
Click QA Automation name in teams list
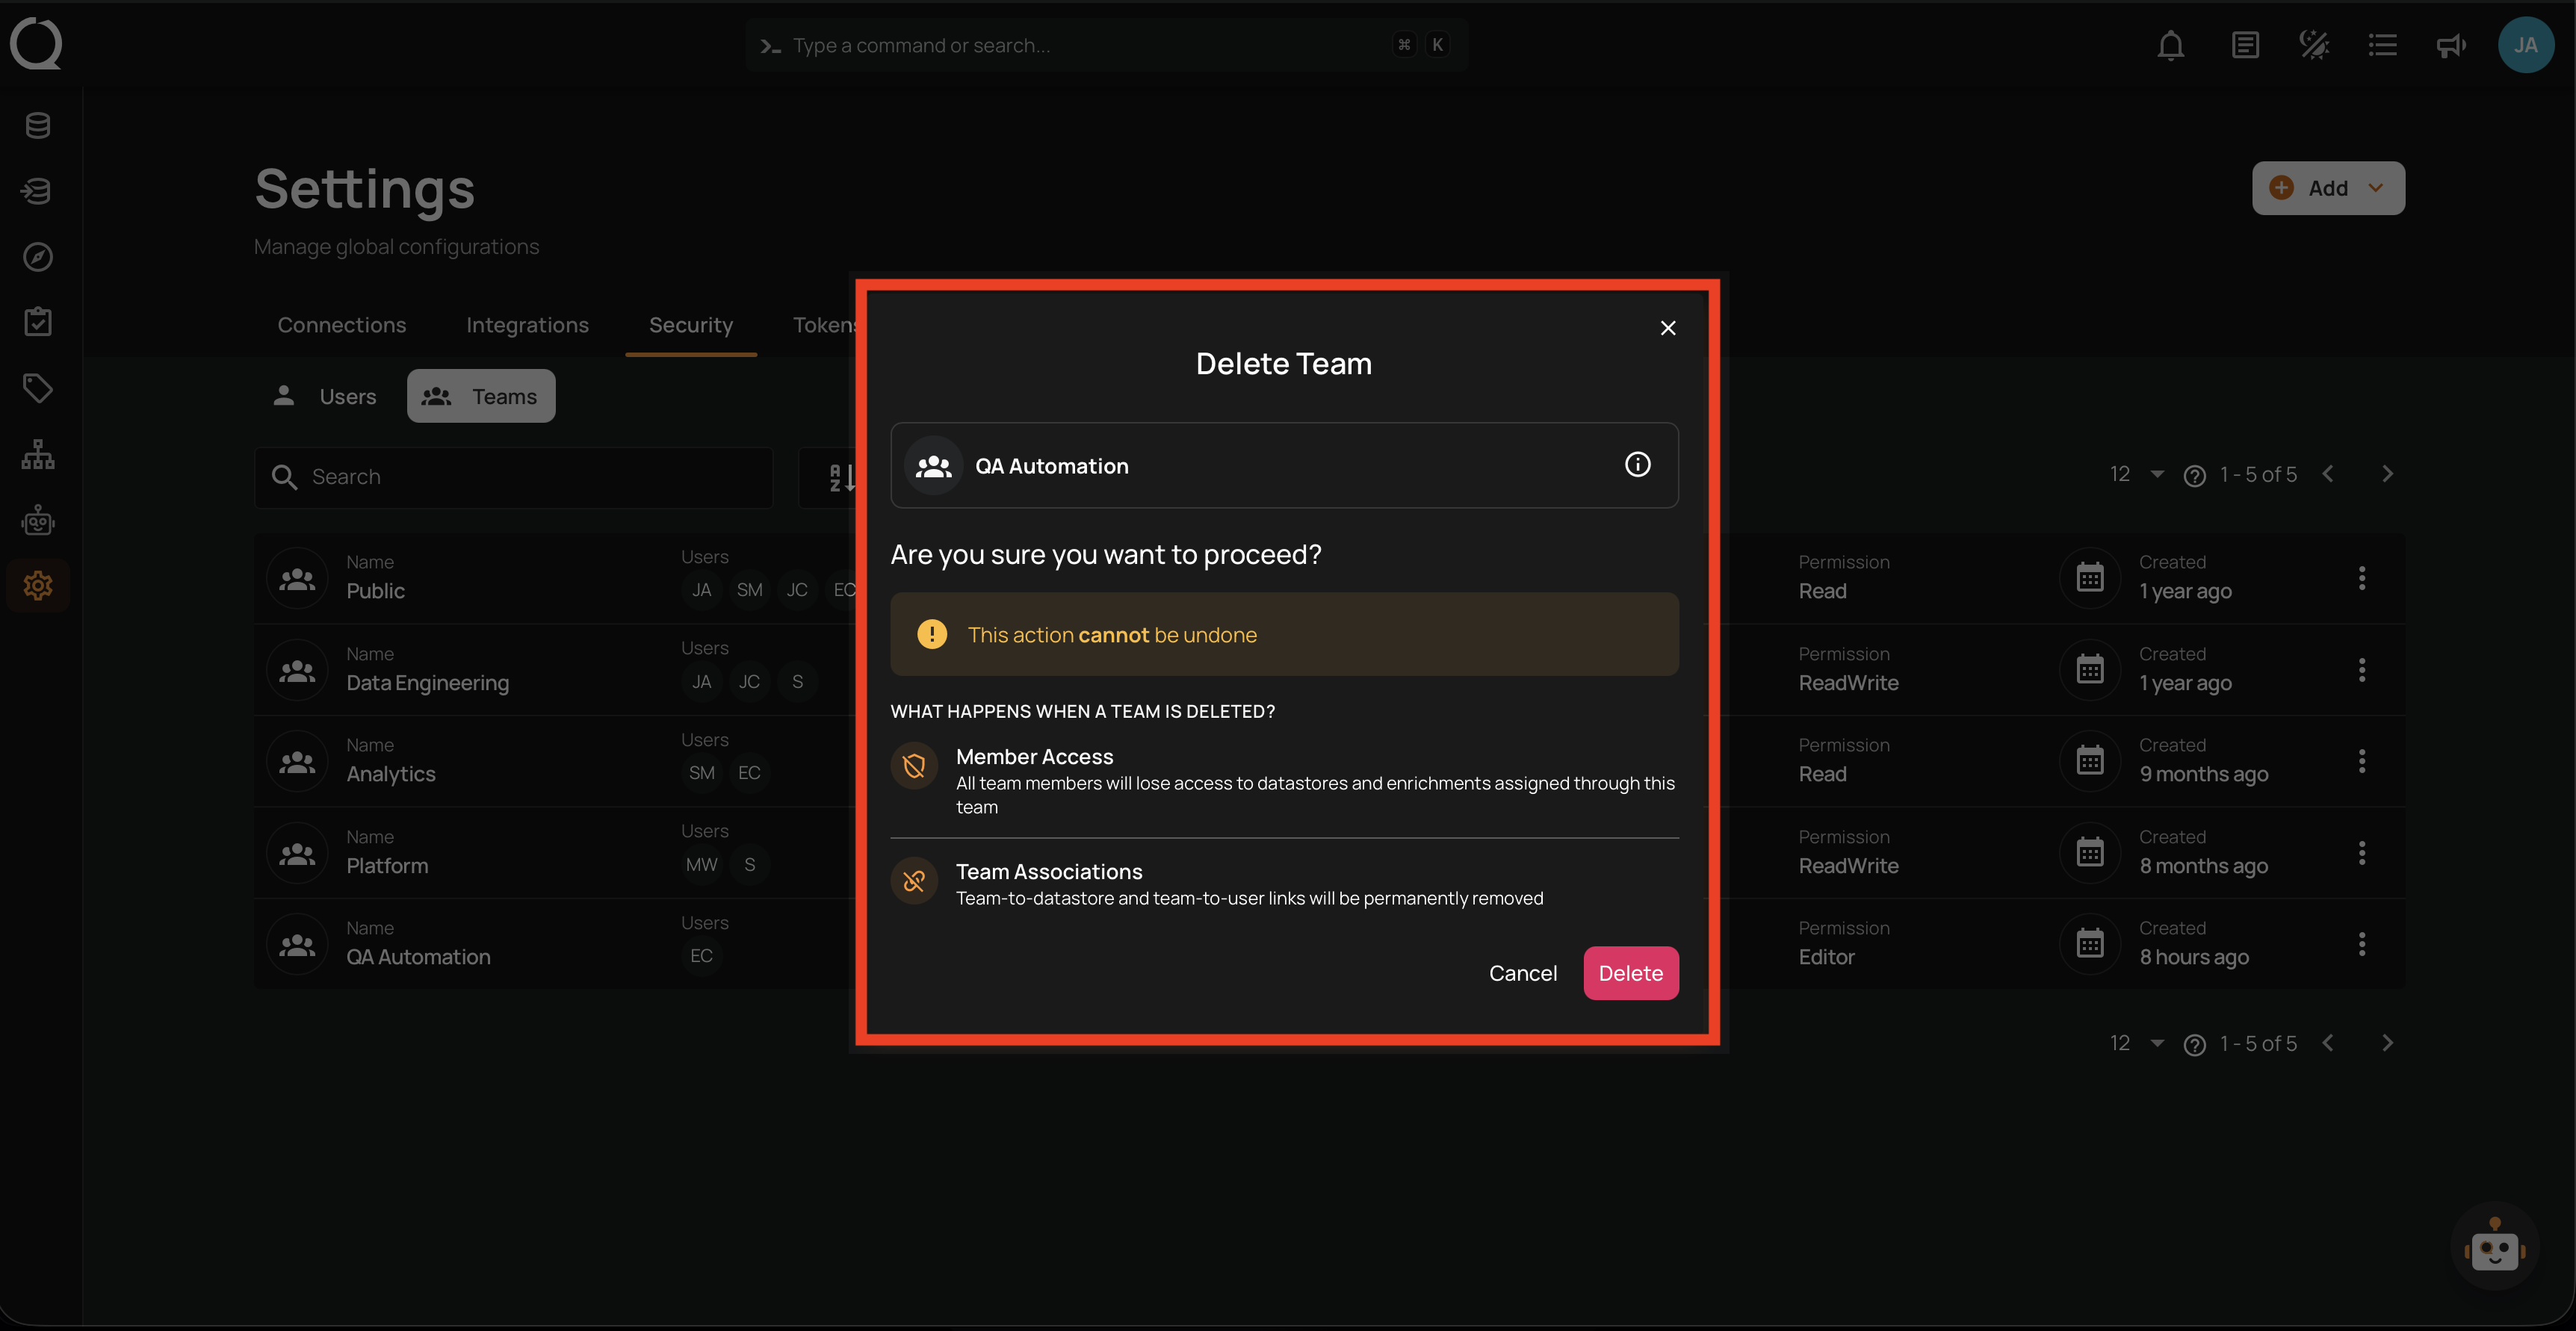pos(418,958)
